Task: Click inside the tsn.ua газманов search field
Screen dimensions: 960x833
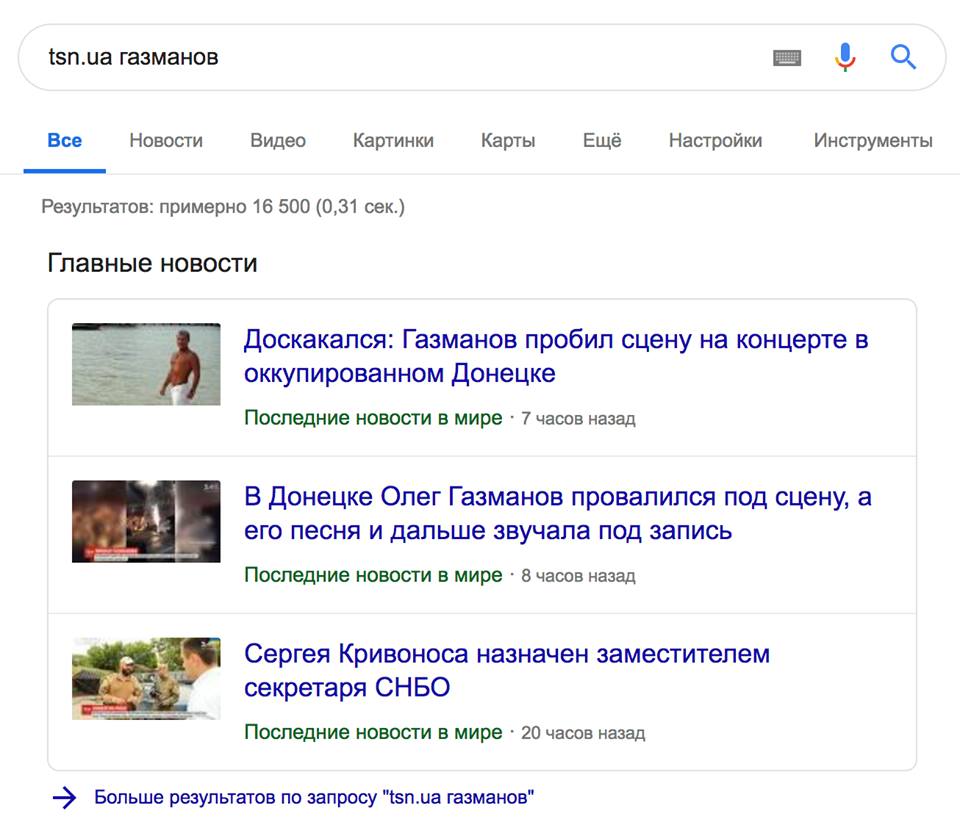Action: click(x=400, y=57)
